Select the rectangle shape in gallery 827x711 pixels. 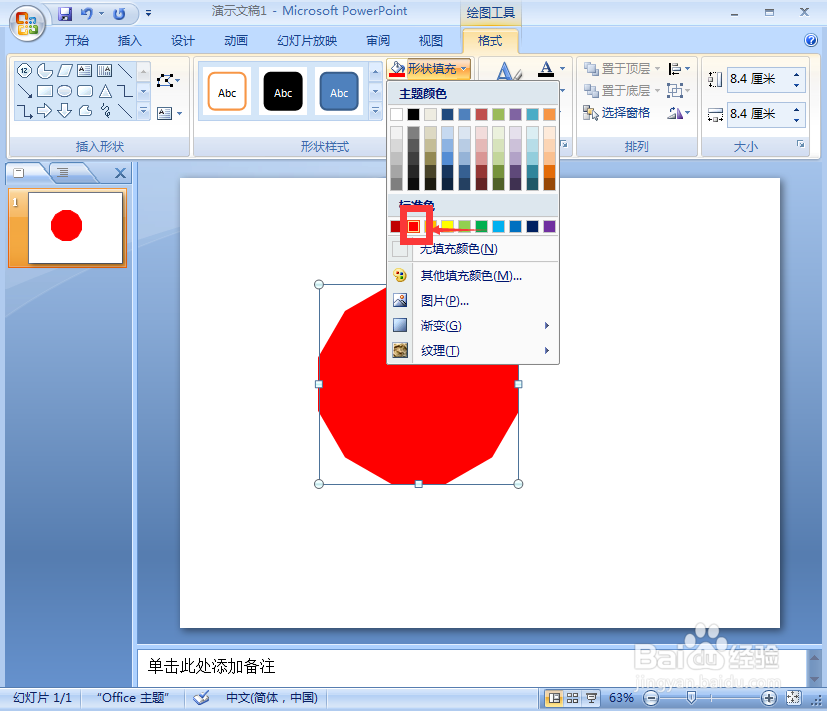tap(44, 91)
